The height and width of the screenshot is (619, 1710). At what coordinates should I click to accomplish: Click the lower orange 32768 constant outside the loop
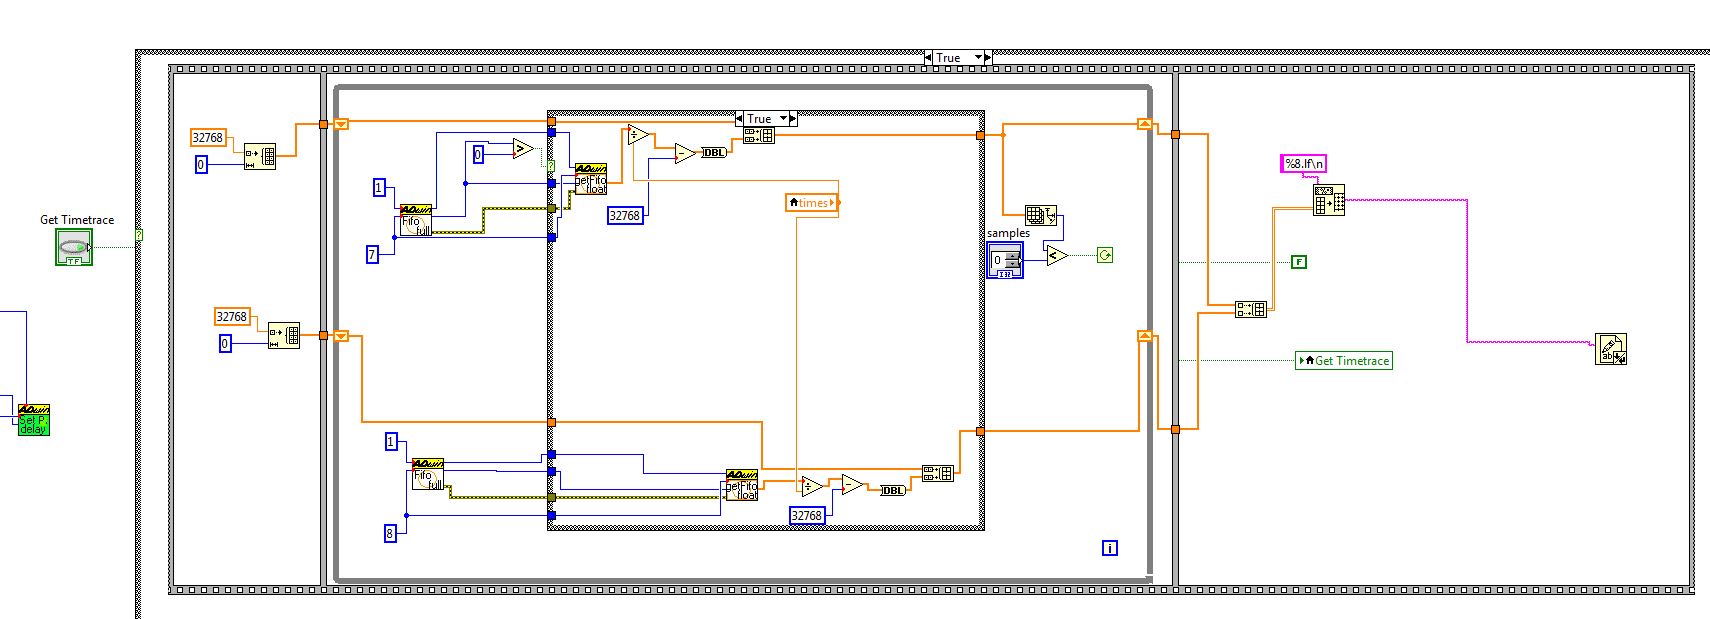(232, 316)
